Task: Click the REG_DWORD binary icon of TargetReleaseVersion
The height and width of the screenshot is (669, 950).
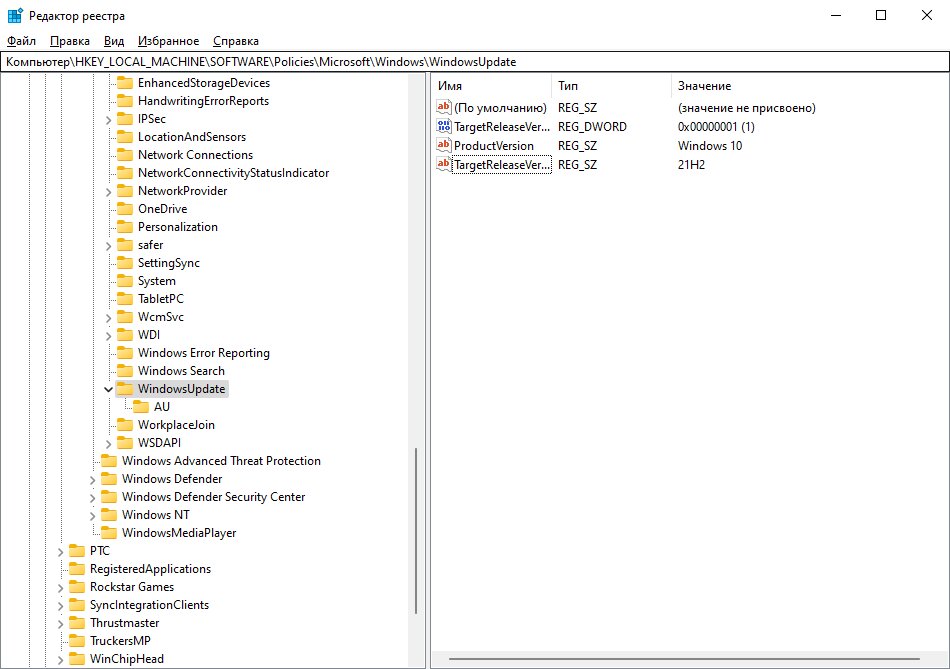Action: (444, 126)
